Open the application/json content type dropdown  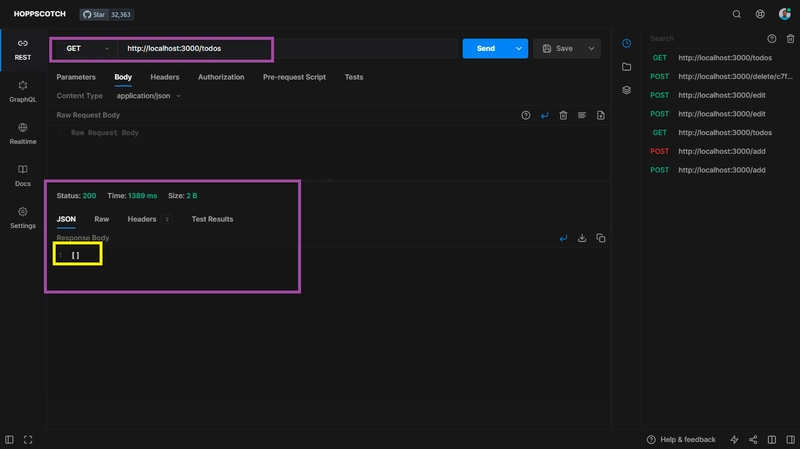point(148,96)
